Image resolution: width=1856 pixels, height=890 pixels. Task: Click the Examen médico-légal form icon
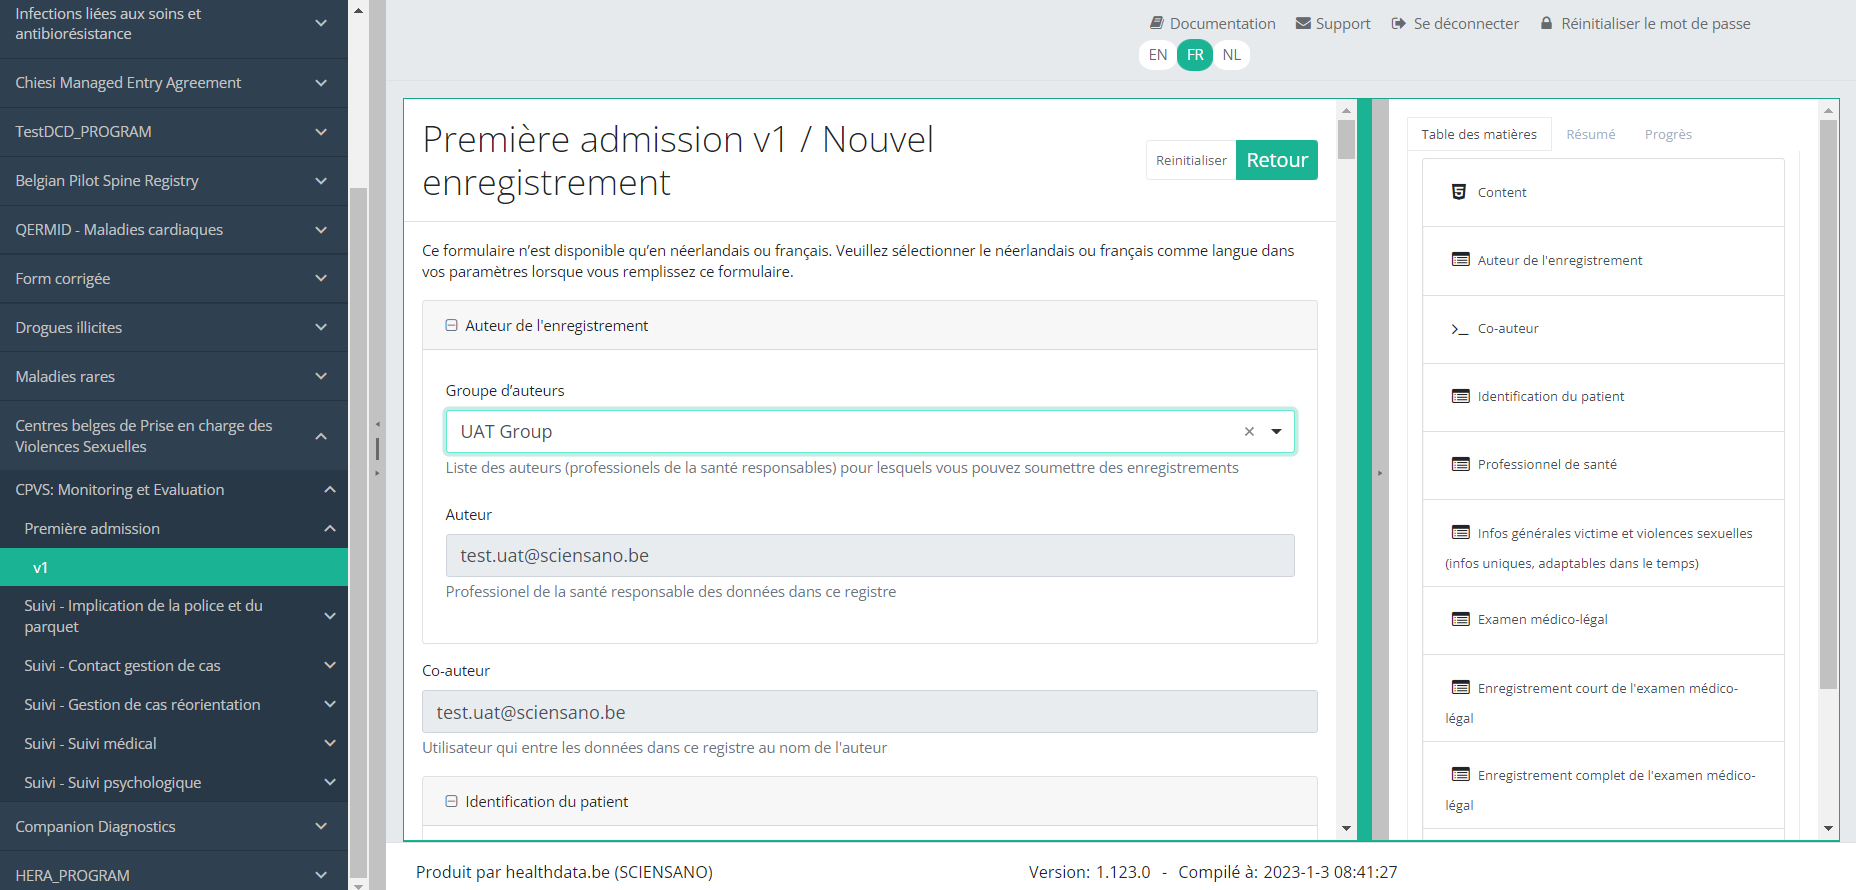click(x=1460, y=619)
